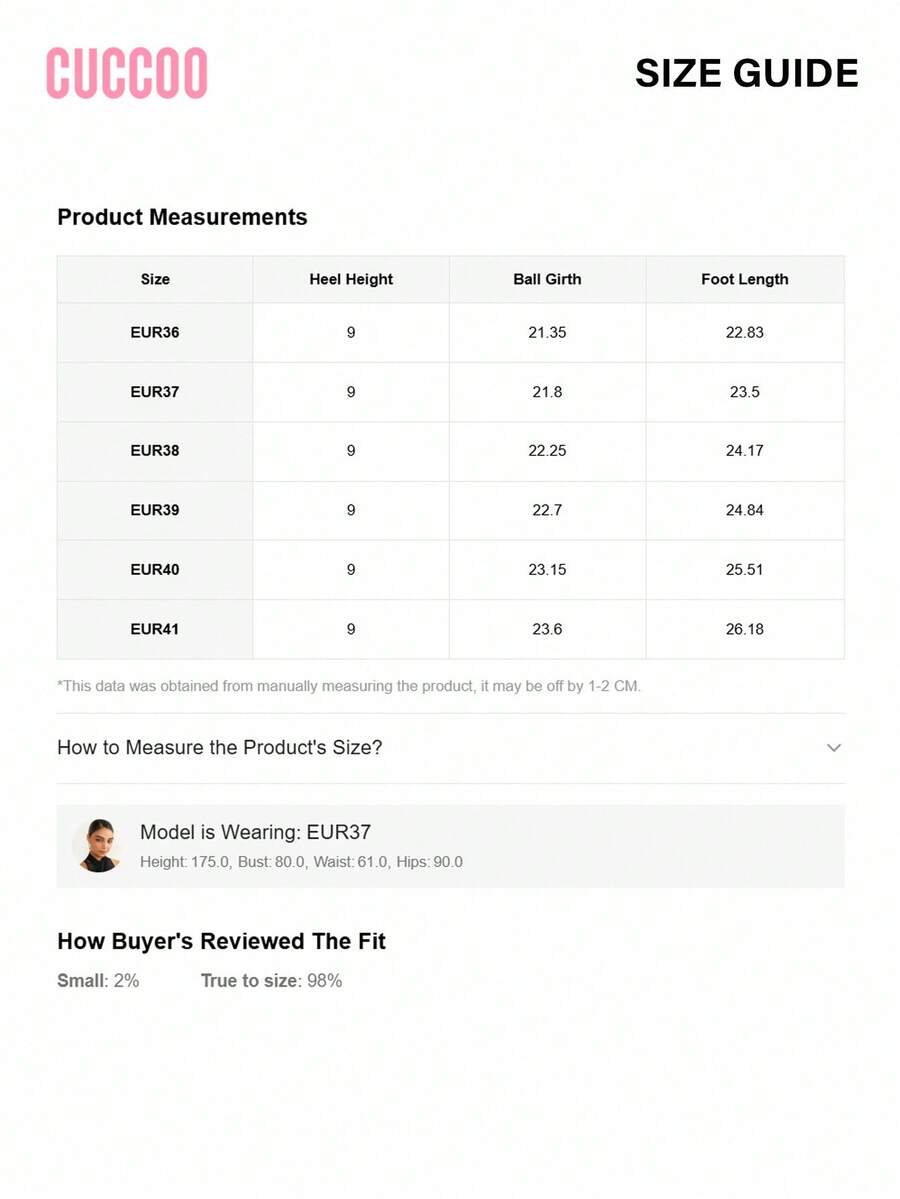Screen dimensions: 900x1199
Task: Click the Small 2% fit rating
Action: tap(98, 980)
